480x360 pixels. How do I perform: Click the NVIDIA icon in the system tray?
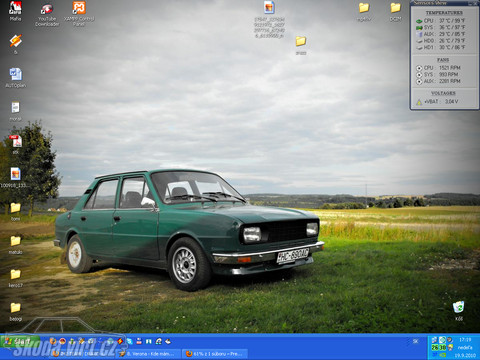[x=443, y=355]
